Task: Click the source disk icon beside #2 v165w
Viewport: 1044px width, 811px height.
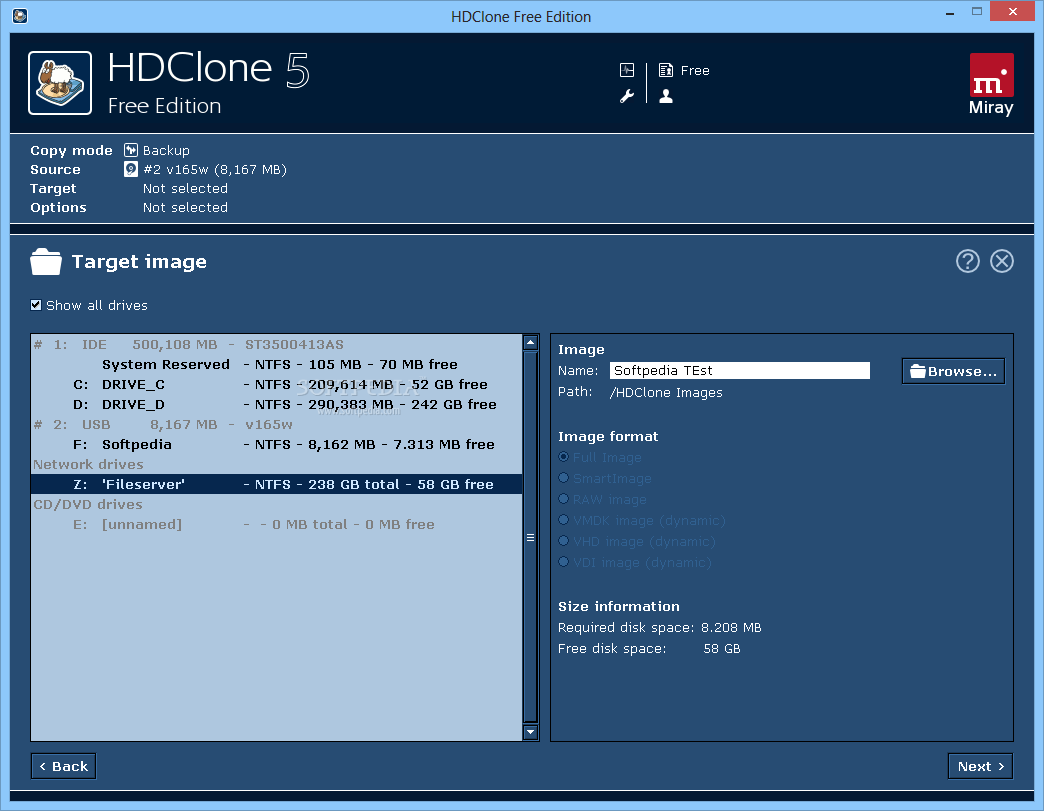Action: coord(130,169)
